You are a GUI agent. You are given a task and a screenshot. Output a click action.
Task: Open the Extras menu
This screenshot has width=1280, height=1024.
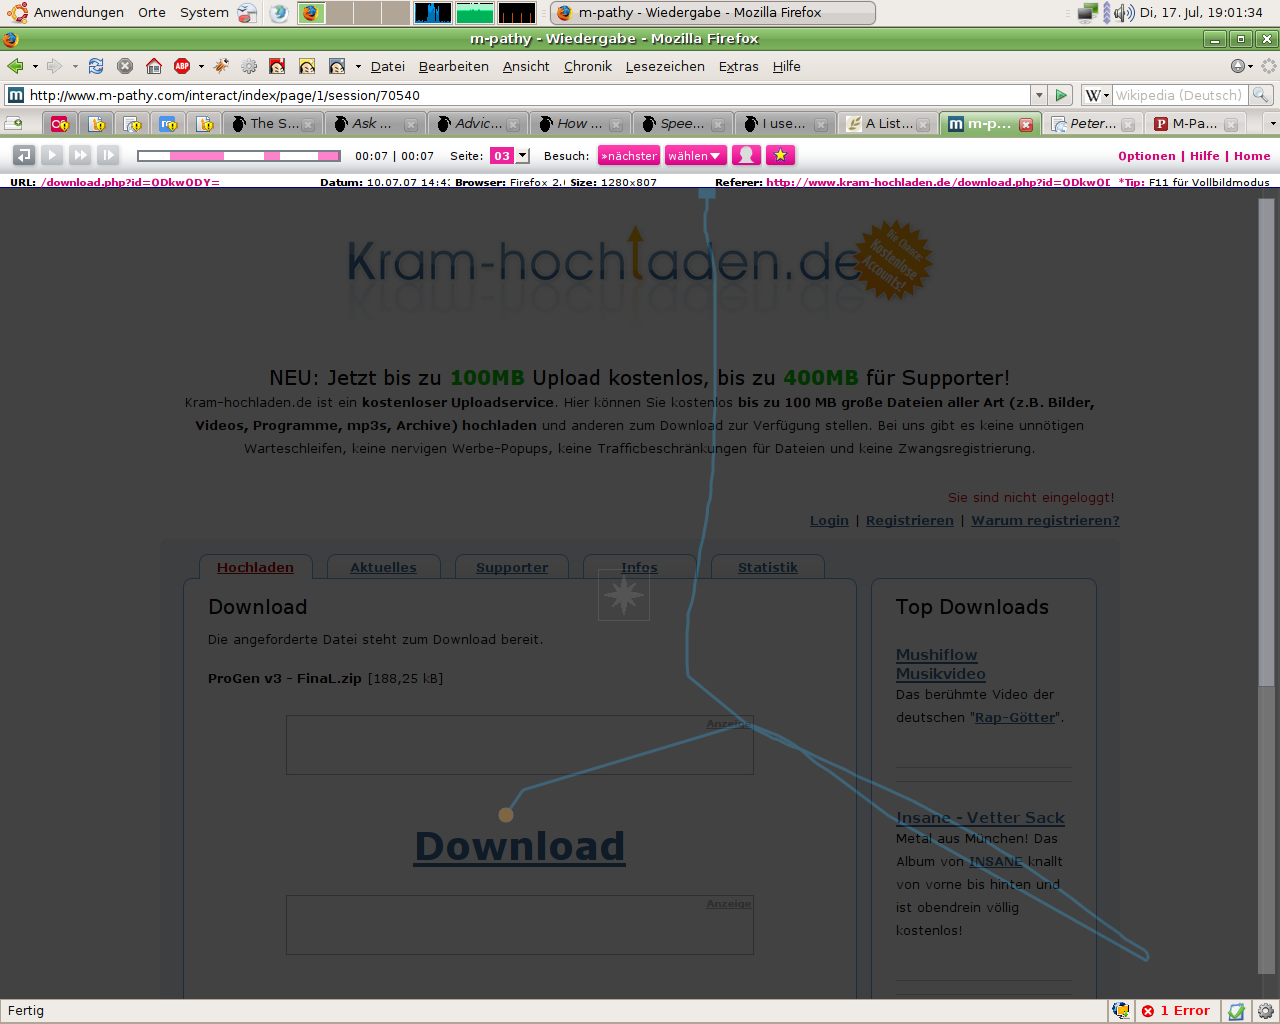pyautogui.click(x=739, y=66)
